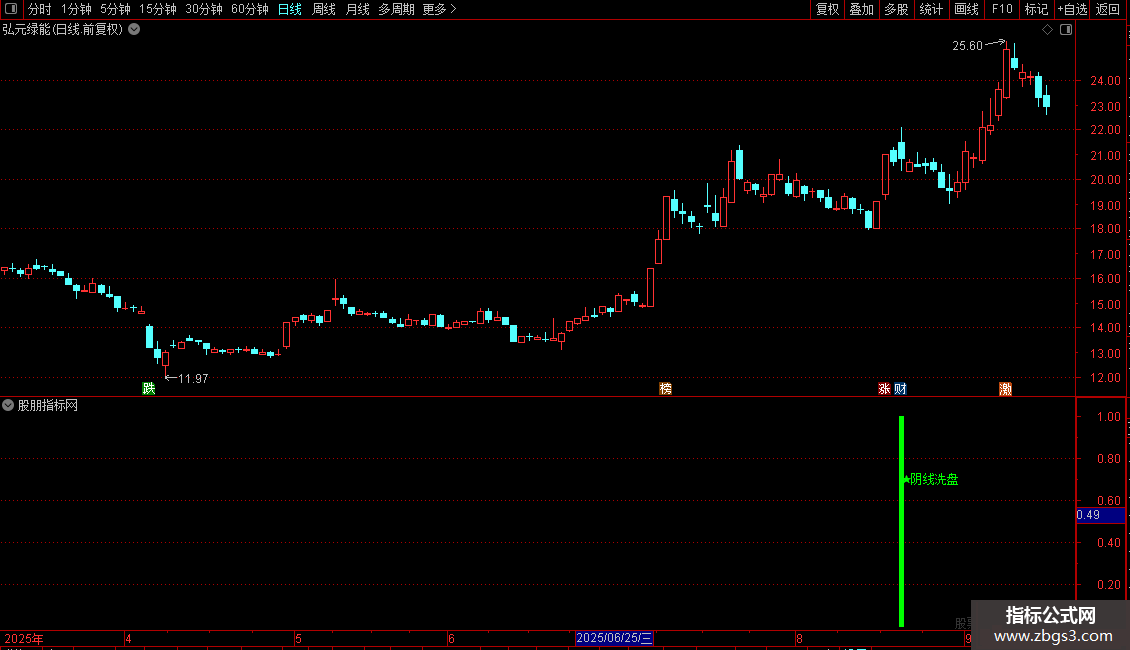Click the 榜 ranking event marker

[665, 388]
